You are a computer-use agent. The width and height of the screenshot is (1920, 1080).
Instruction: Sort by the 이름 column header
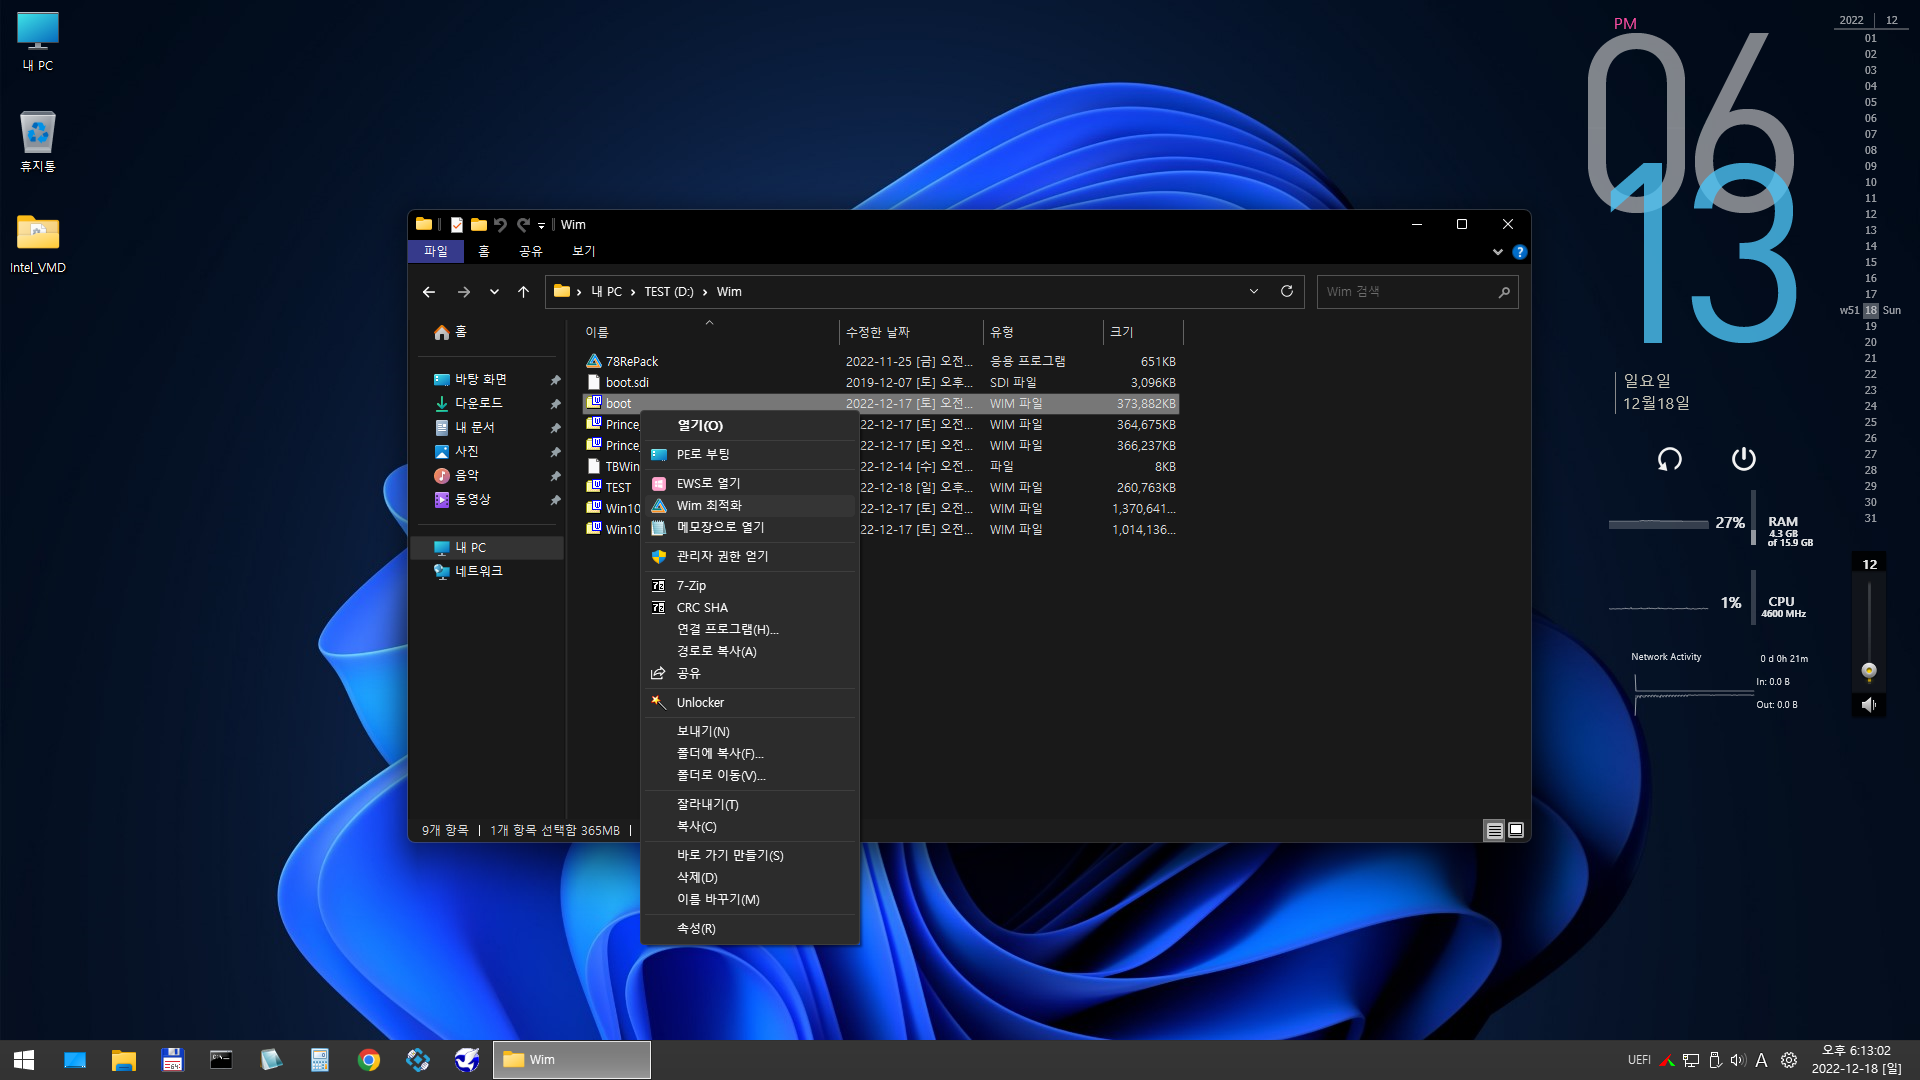point(710,332)
